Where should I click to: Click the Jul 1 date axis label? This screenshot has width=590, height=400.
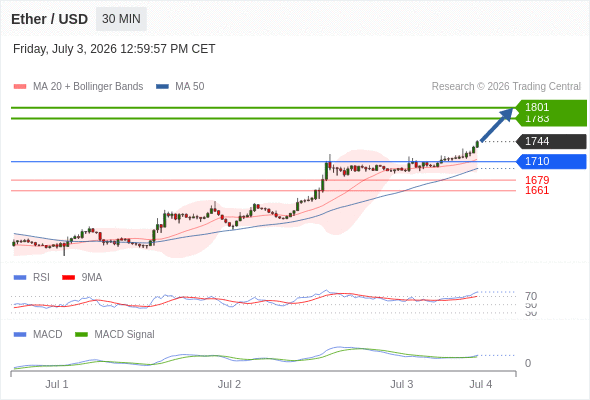(x=57, y=384)
